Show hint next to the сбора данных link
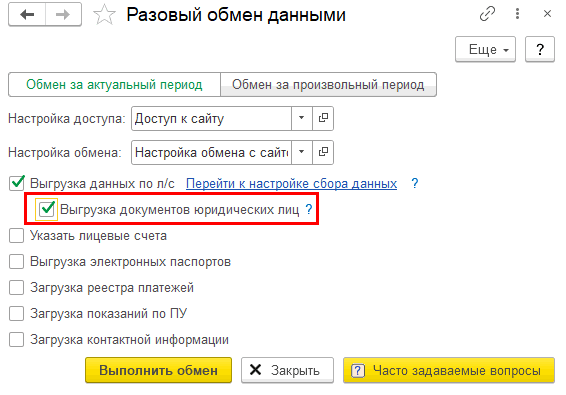The height and width of the screenshot is (395, 566). 415,183
